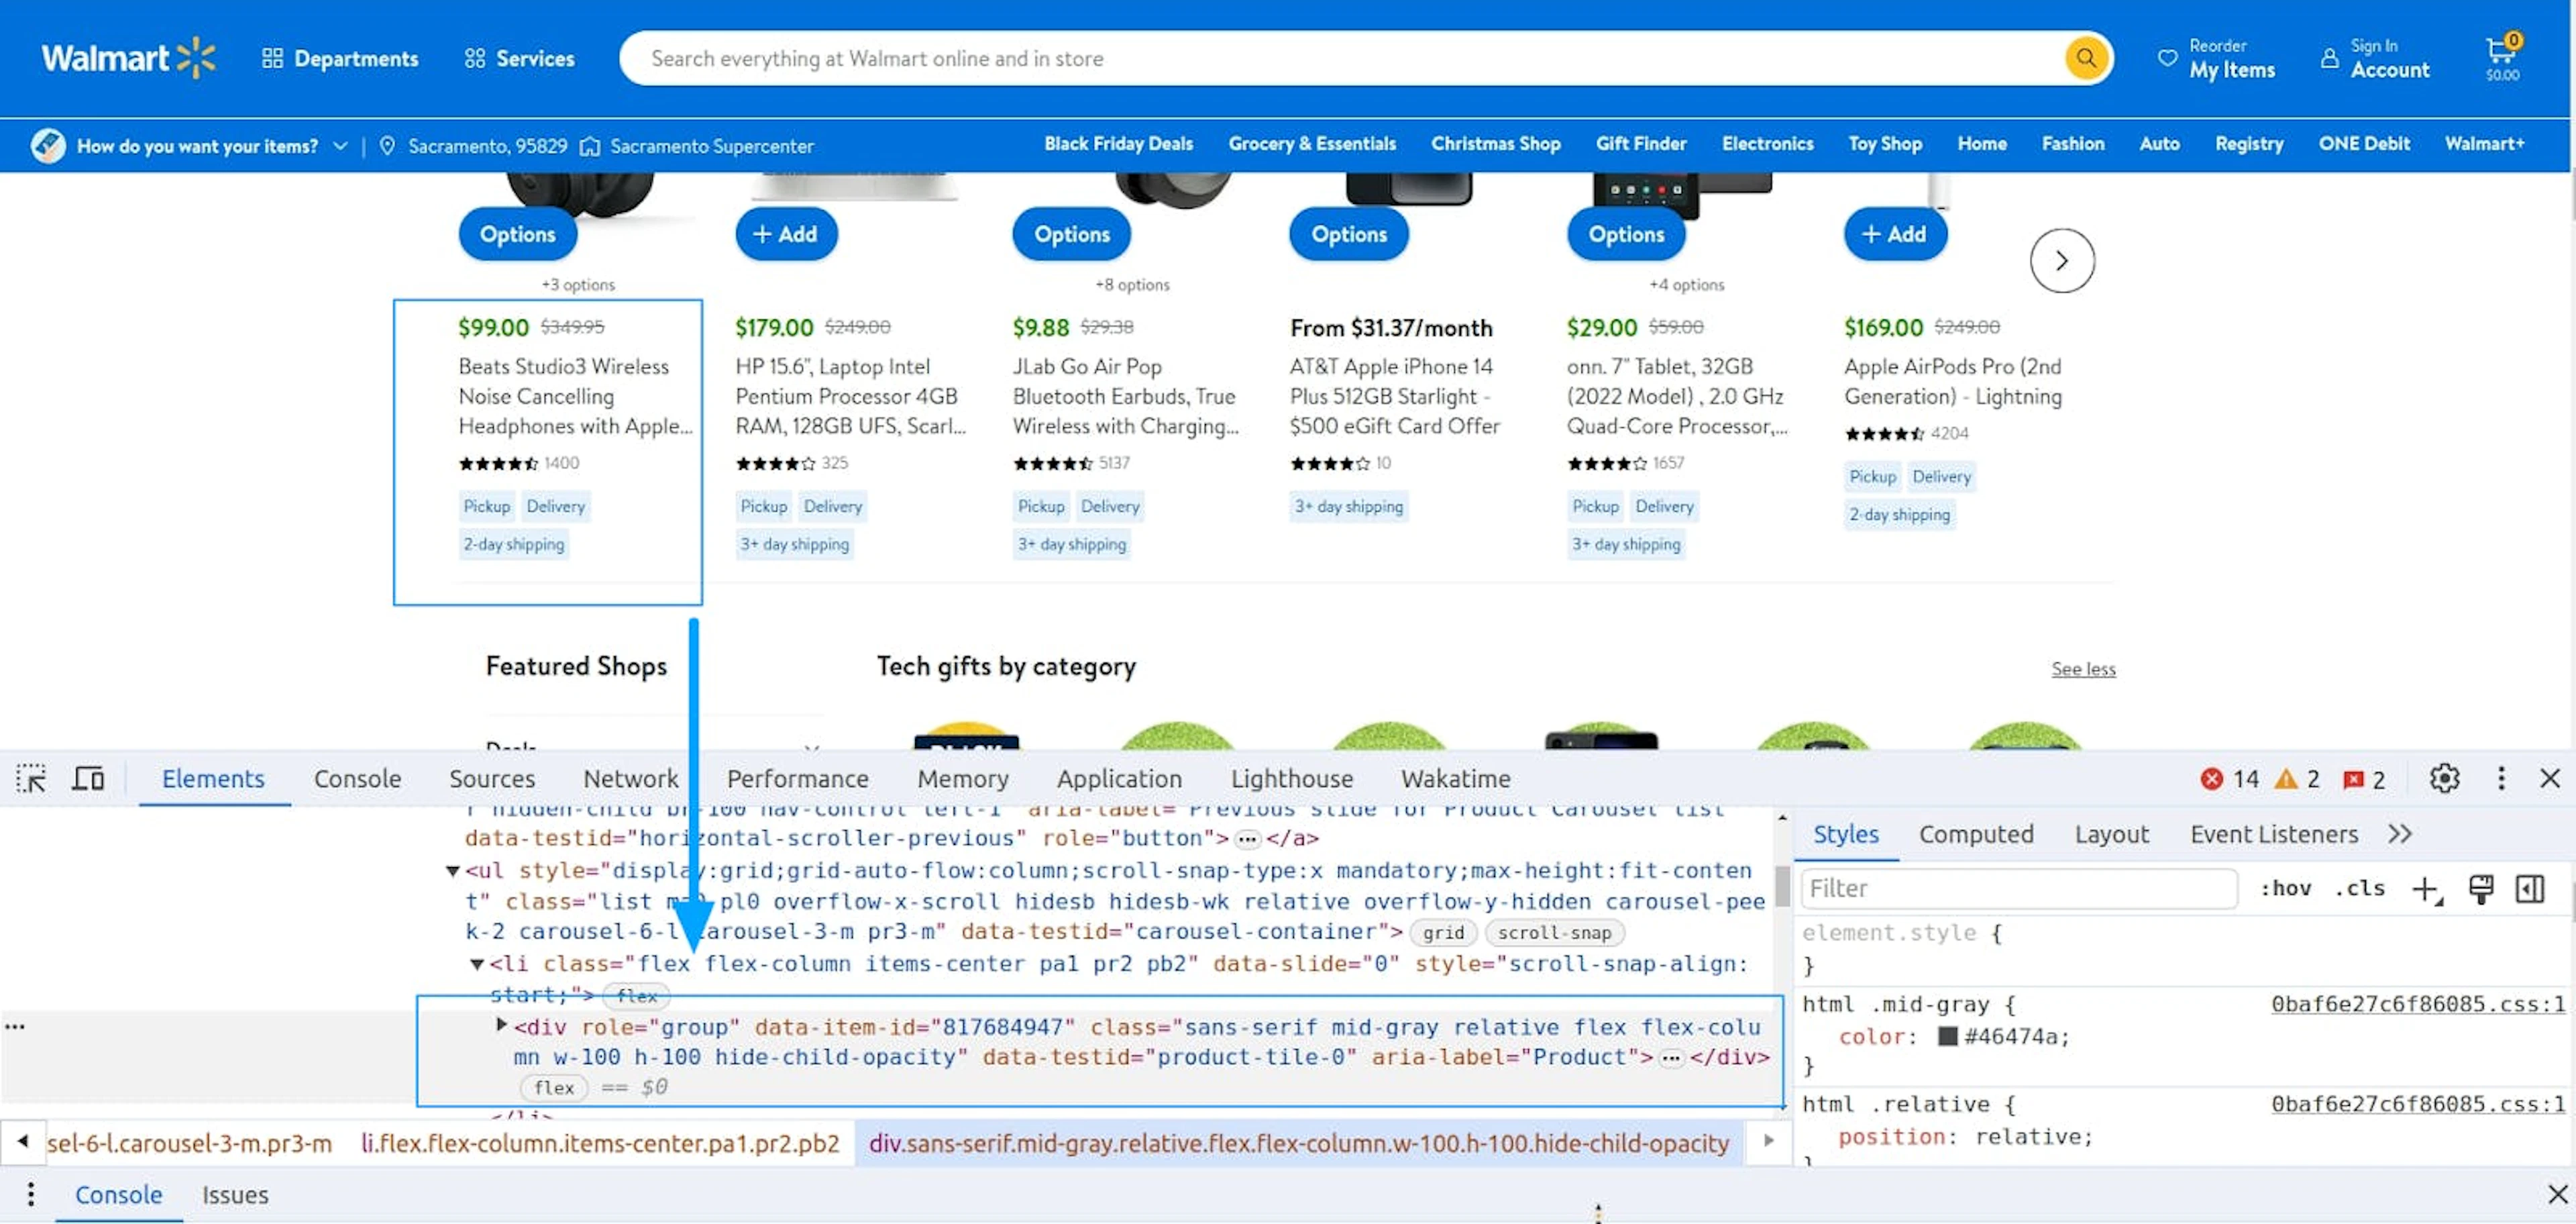
Task: Collapse the li flex-column node
Action: (x=478, y=964)
